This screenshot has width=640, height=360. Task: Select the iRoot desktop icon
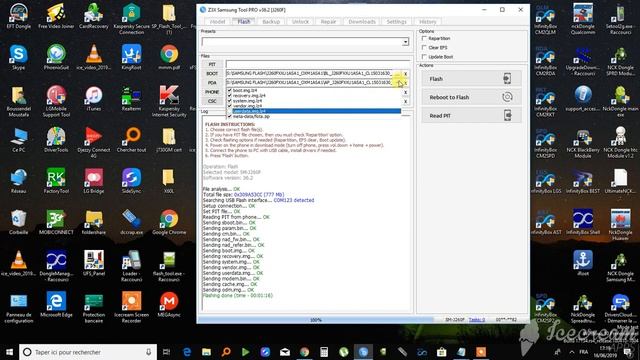point(583,263)
